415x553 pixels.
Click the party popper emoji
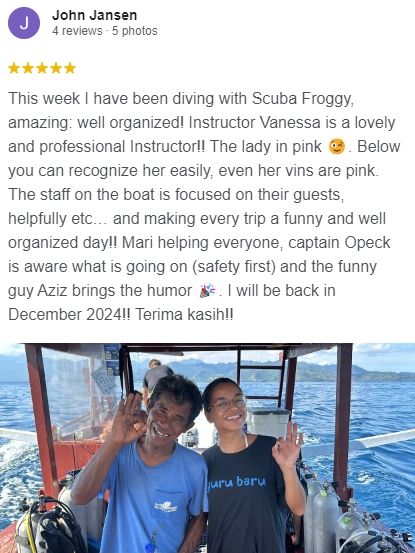(x=207, y=291)
